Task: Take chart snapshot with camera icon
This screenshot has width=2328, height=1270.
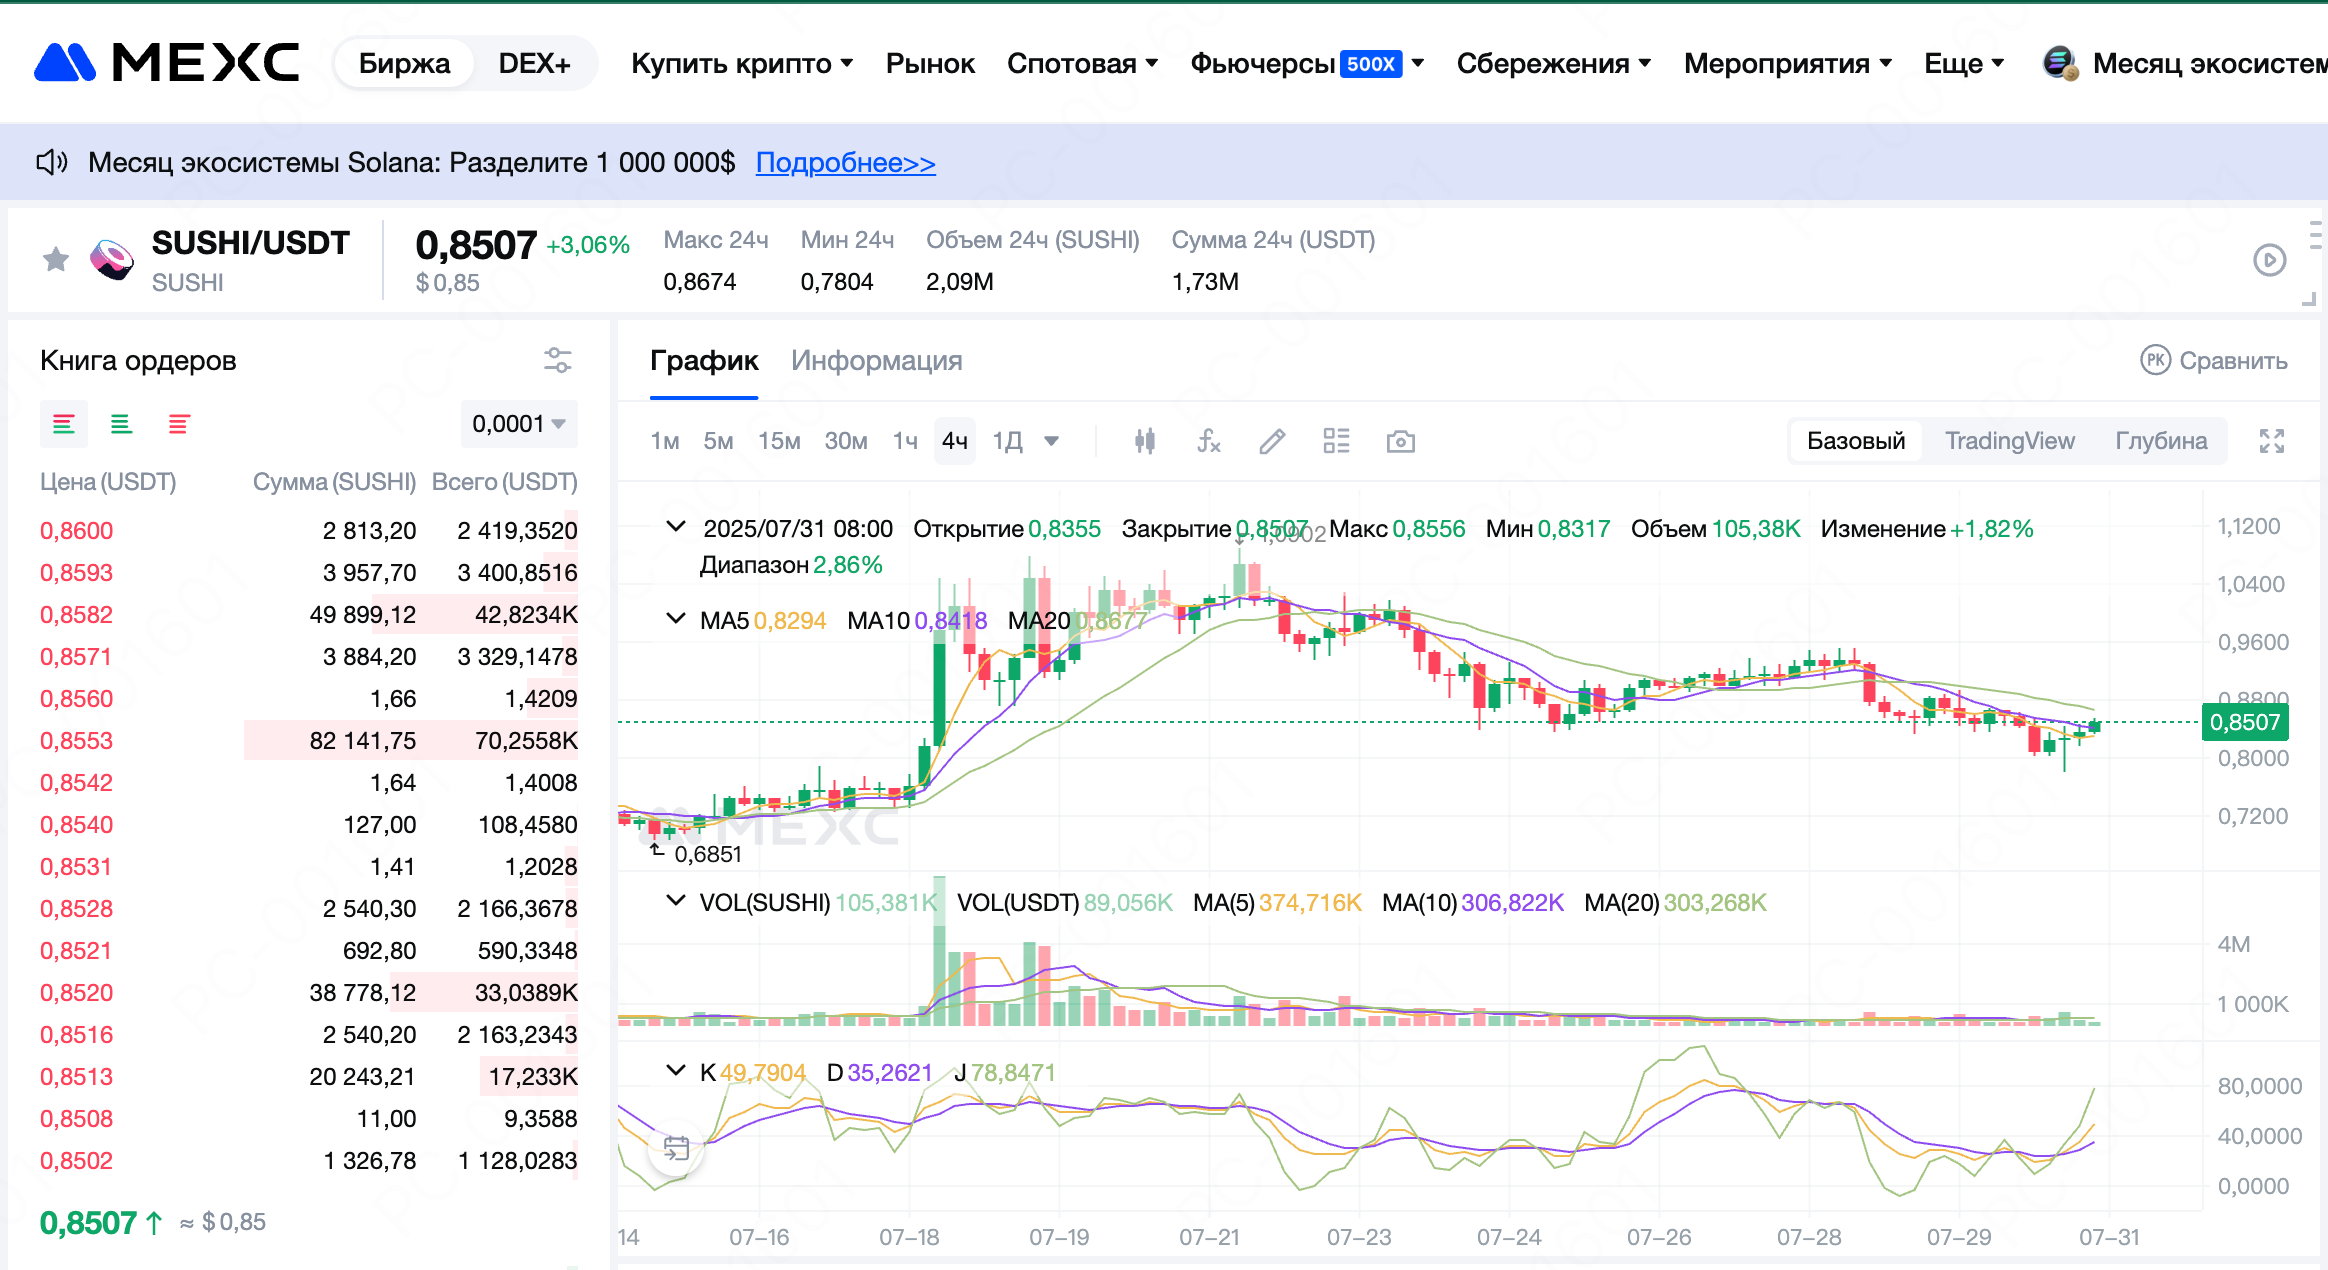Action: point(1400,441)
